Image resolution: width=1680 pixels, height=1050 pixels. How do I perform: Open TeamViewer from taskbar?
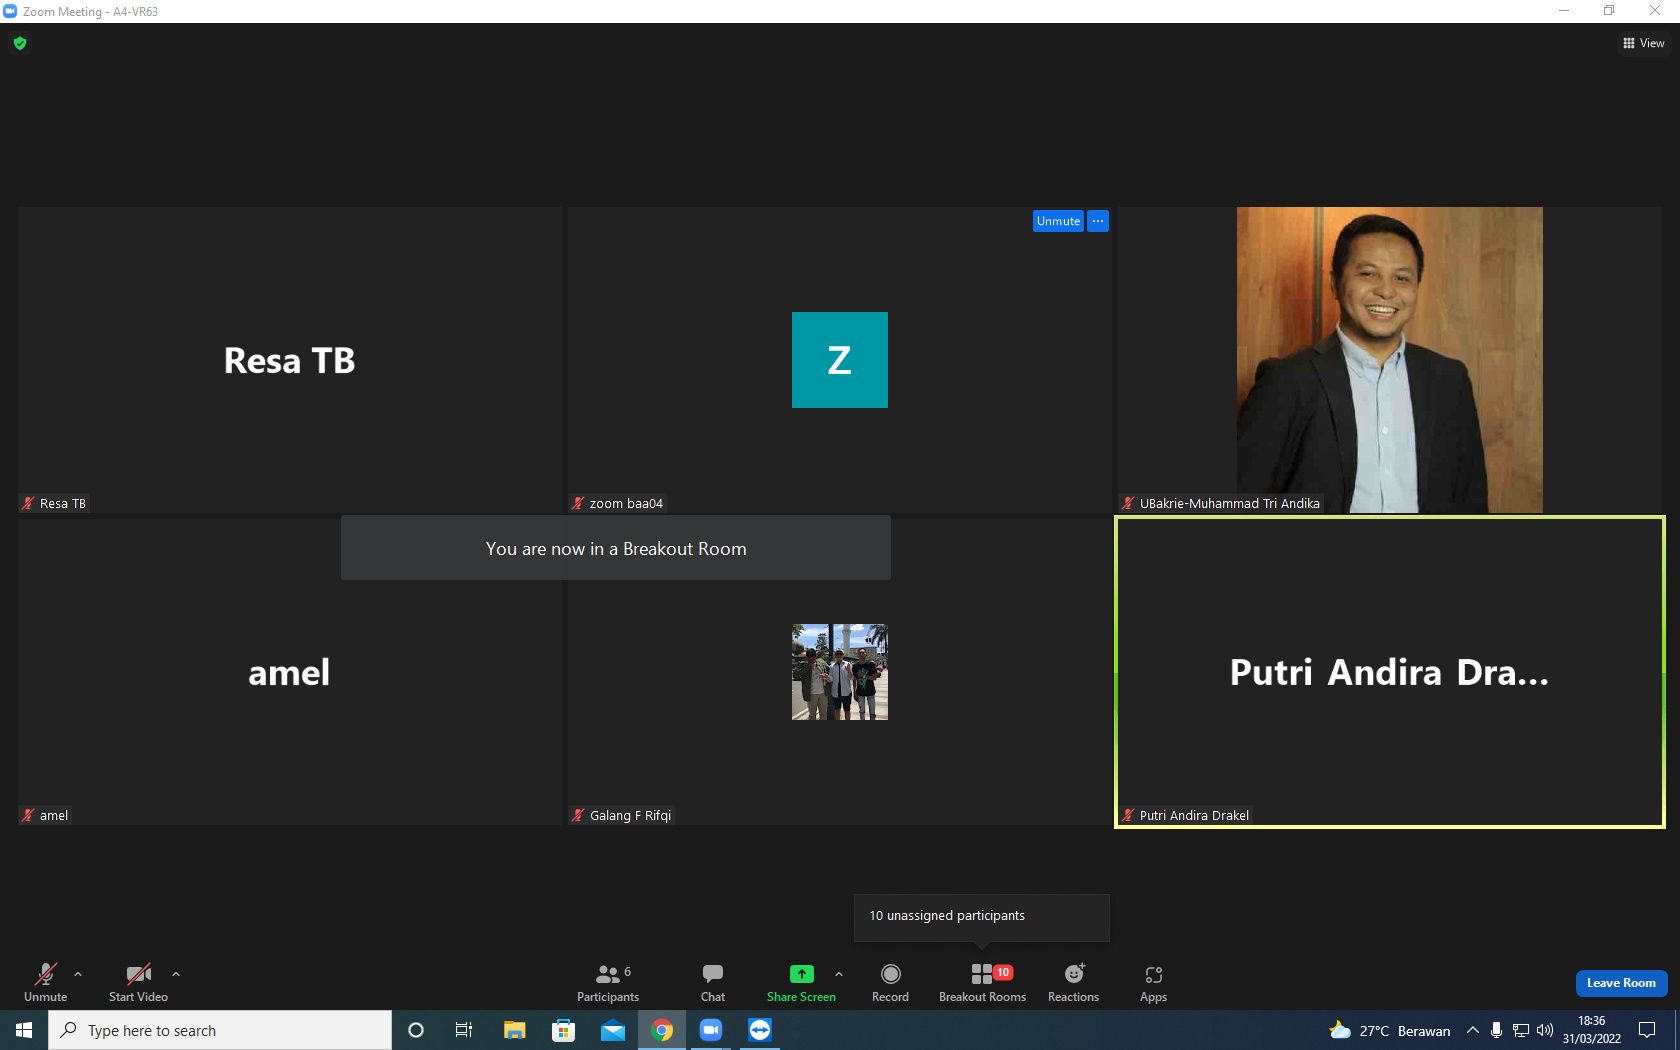pos(760,1030)
